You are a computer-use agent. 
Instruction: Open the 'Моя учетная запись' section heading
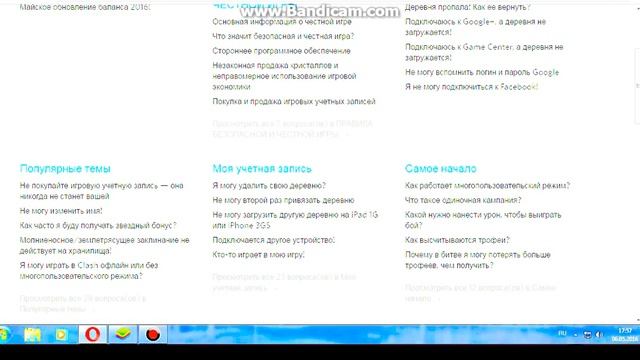[x=262, y=169]
